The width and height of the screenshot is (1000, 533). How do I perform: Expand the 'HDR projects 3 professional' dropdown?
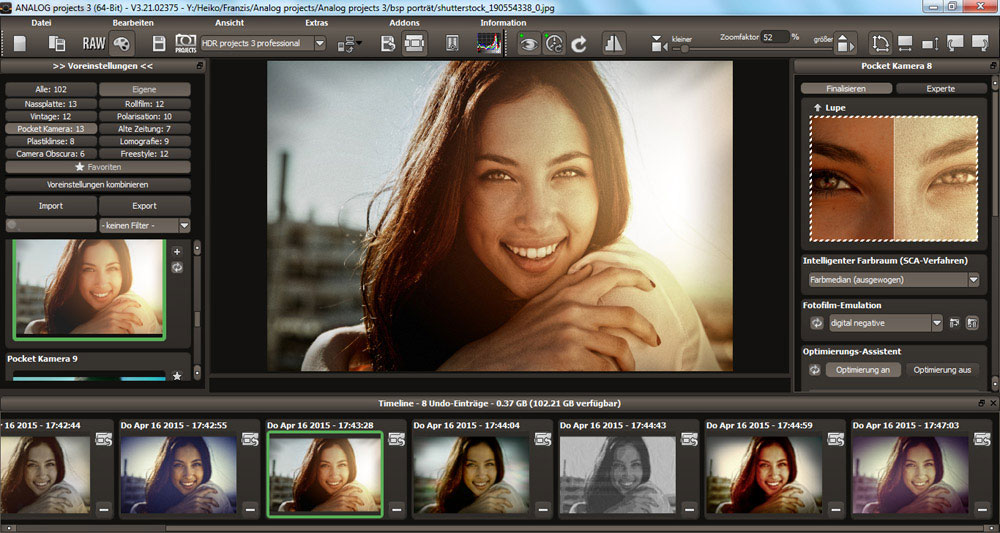[320, 44]
